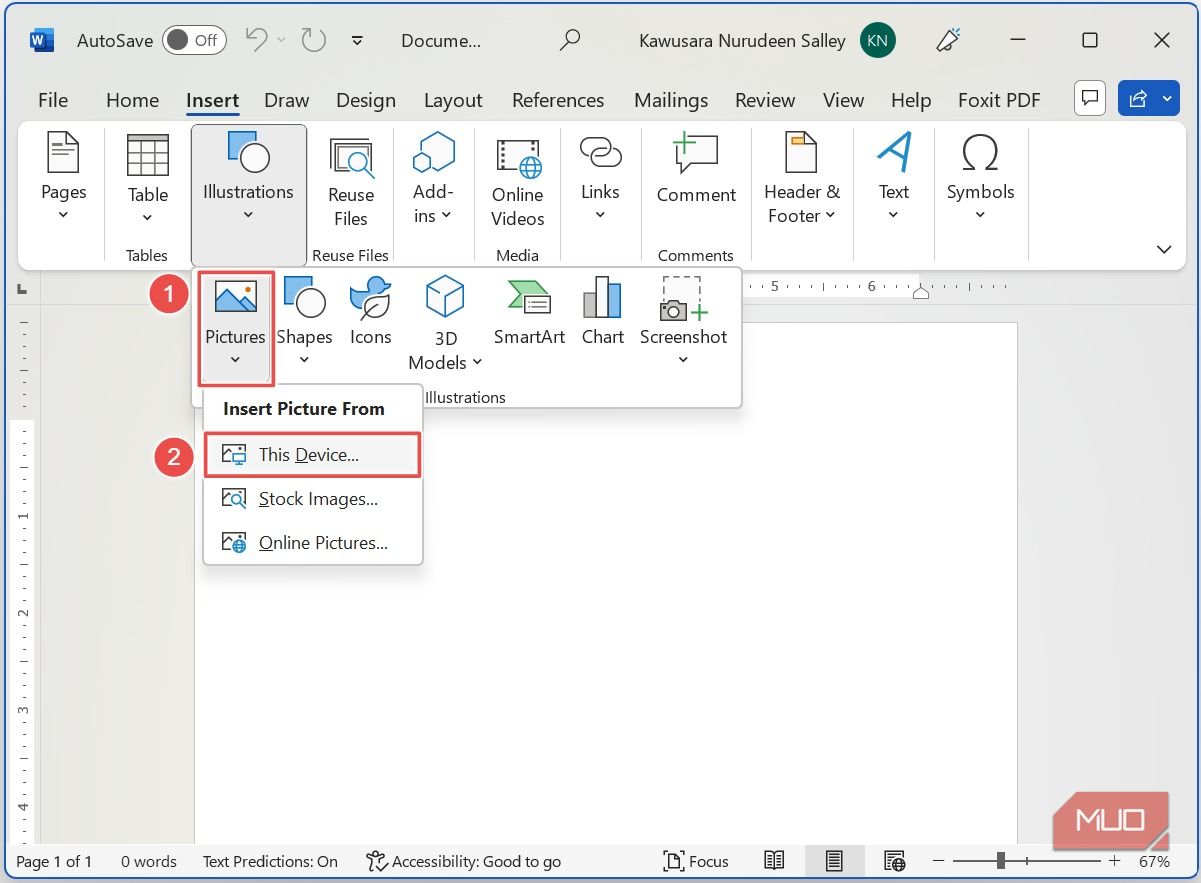
Task: Expand the Pictures dropdown chevron
Action: point(234,362)
